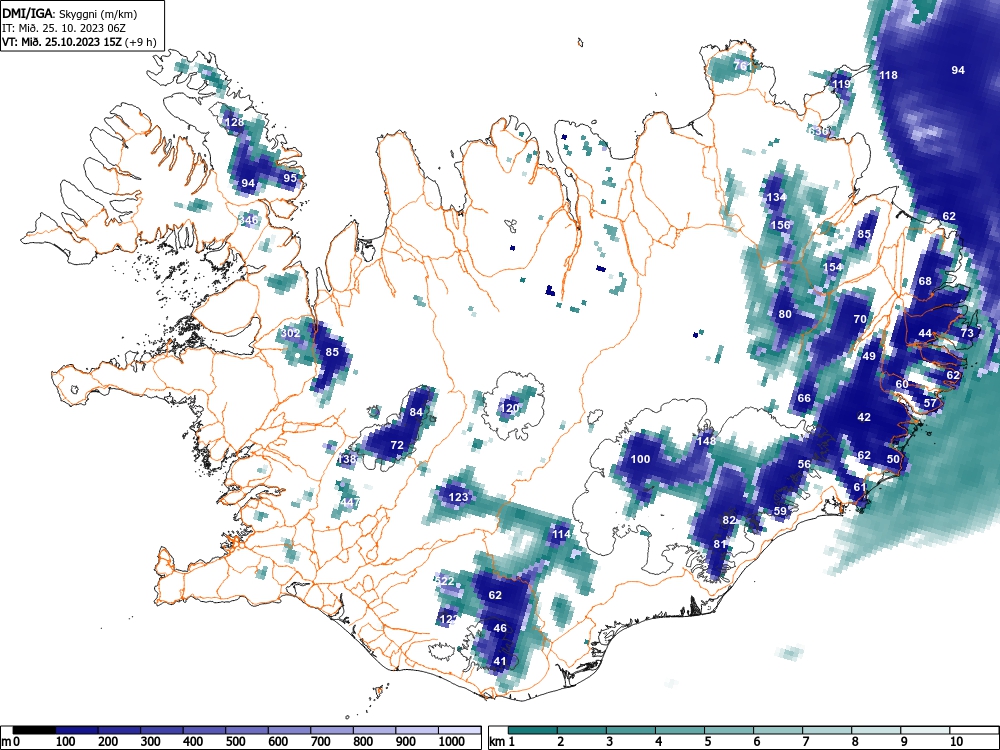Click the visibility value '80' on the map
This screenshot has height=750, width=1000.
click(x=785, y=314)
